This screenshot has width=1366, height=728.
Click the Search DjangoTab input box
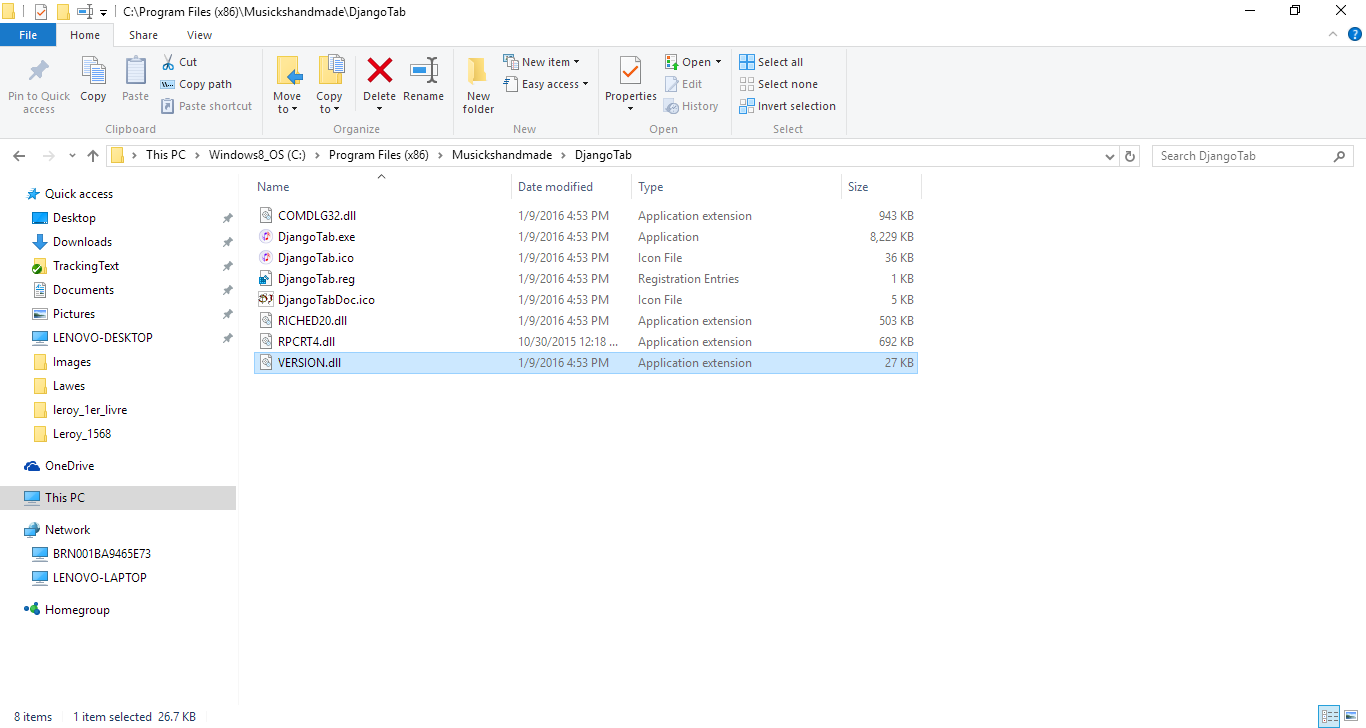coord(1243,156)
